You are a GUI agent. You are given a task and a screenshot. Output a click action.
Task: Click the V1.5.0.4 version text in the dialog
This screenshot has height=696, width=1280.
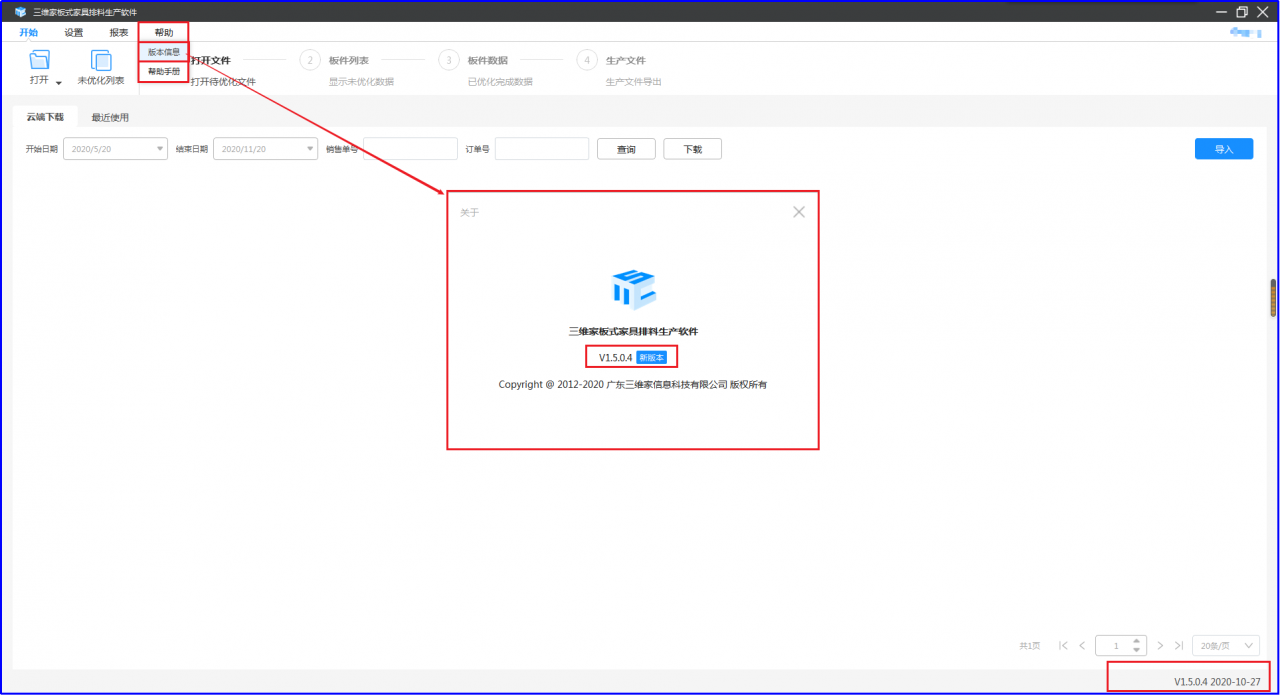tap(616, 358)
